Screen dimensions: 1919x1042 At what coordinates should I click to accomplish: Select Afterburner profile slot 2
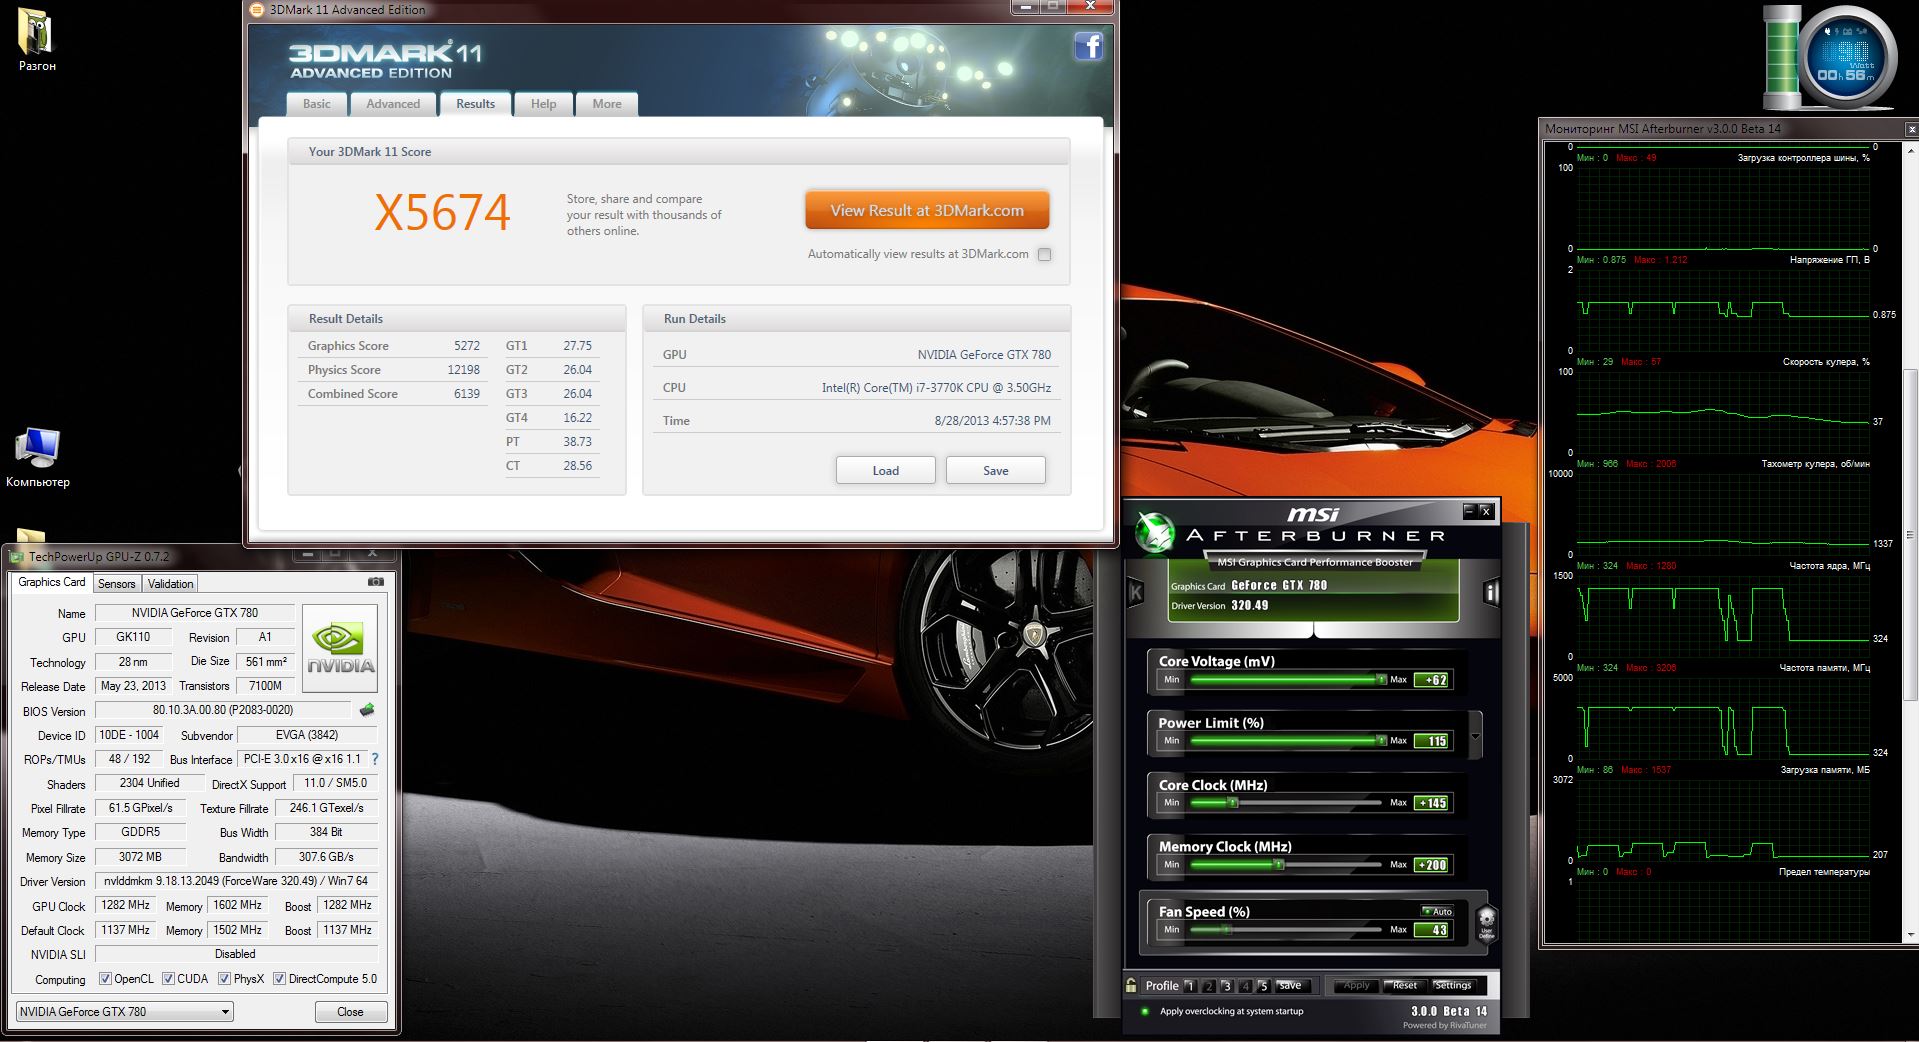(x=1208, y=986)
